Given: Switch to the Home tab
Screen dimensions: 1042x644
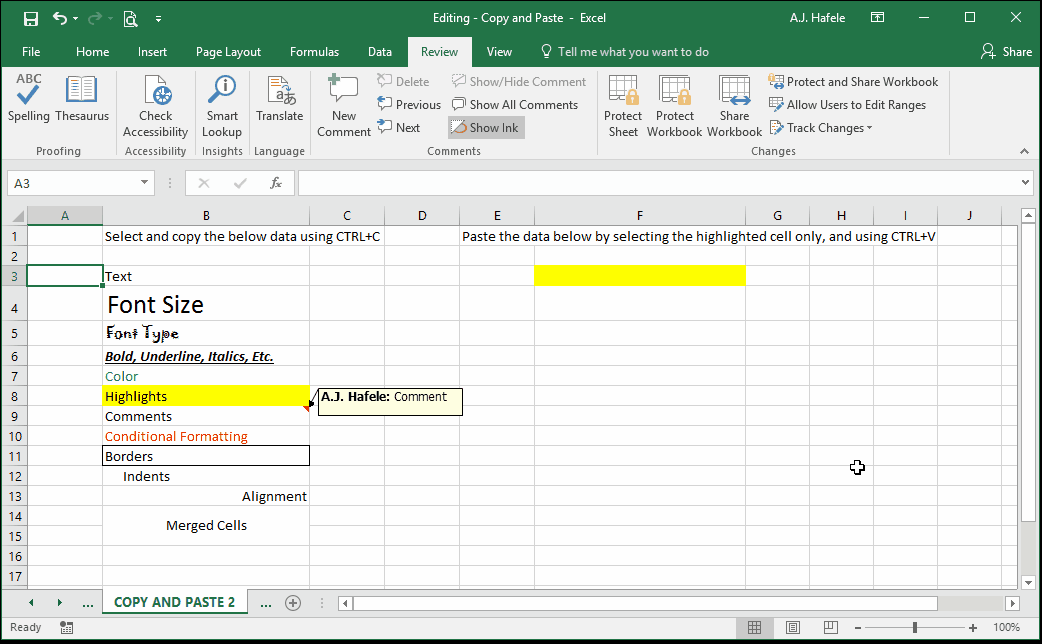Looking at the screenshot, I should click(x=92, y=51).
